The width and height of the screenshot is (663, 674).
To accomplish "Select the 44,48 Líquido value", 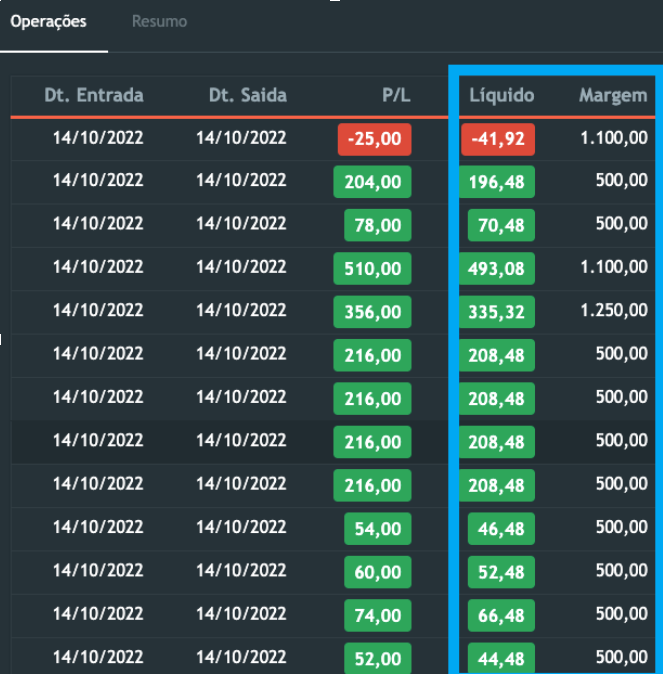I will tap(501, 659).
